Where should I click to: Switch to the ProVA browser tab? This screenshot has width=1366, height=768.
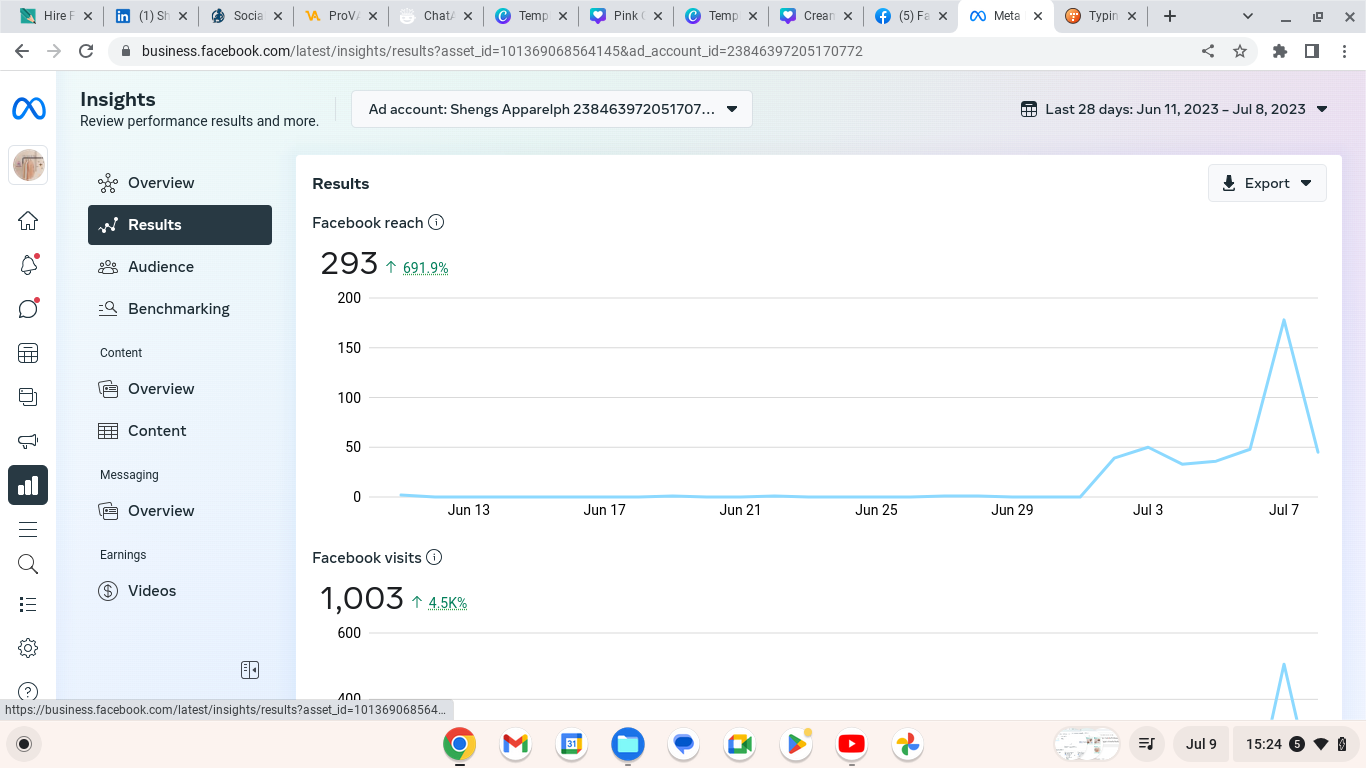340,16
